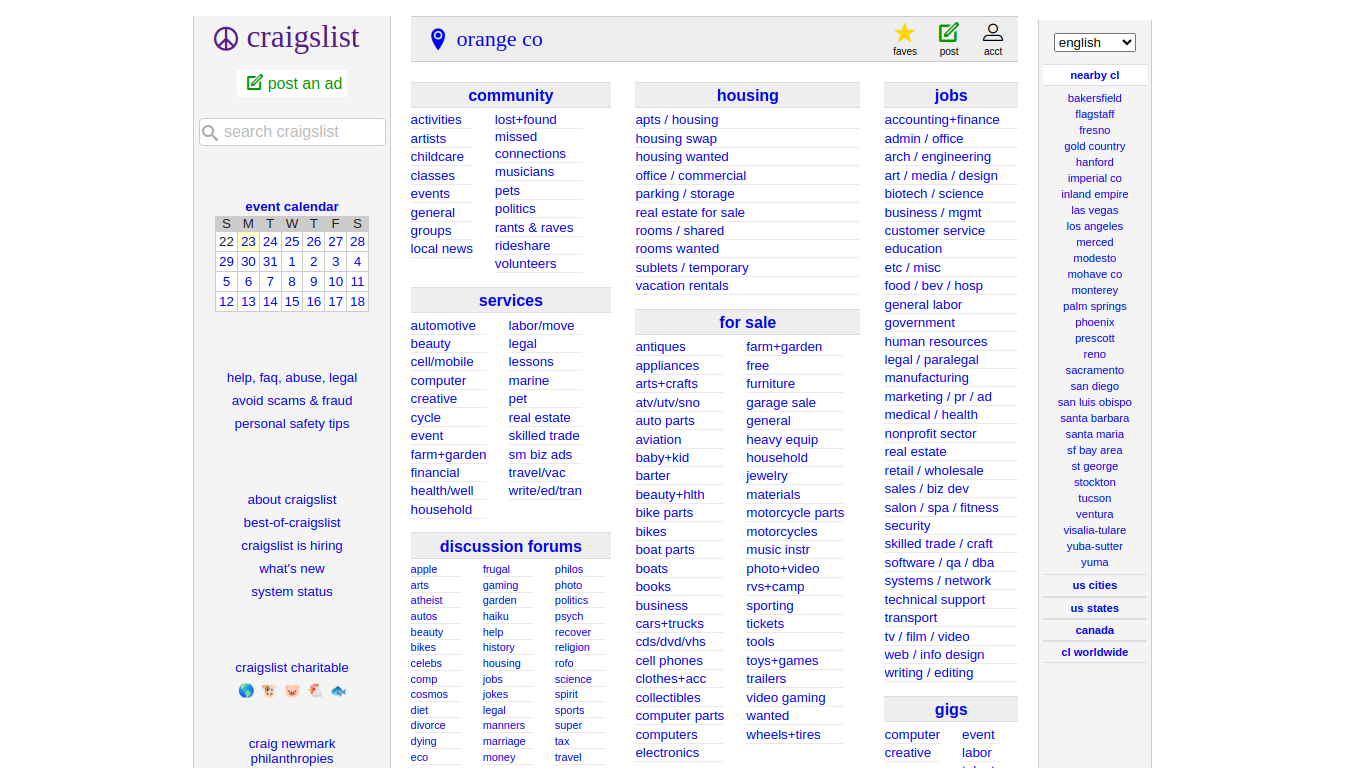1366x768 pixels.
Task: Open the for sale section header
Action: 748,322
